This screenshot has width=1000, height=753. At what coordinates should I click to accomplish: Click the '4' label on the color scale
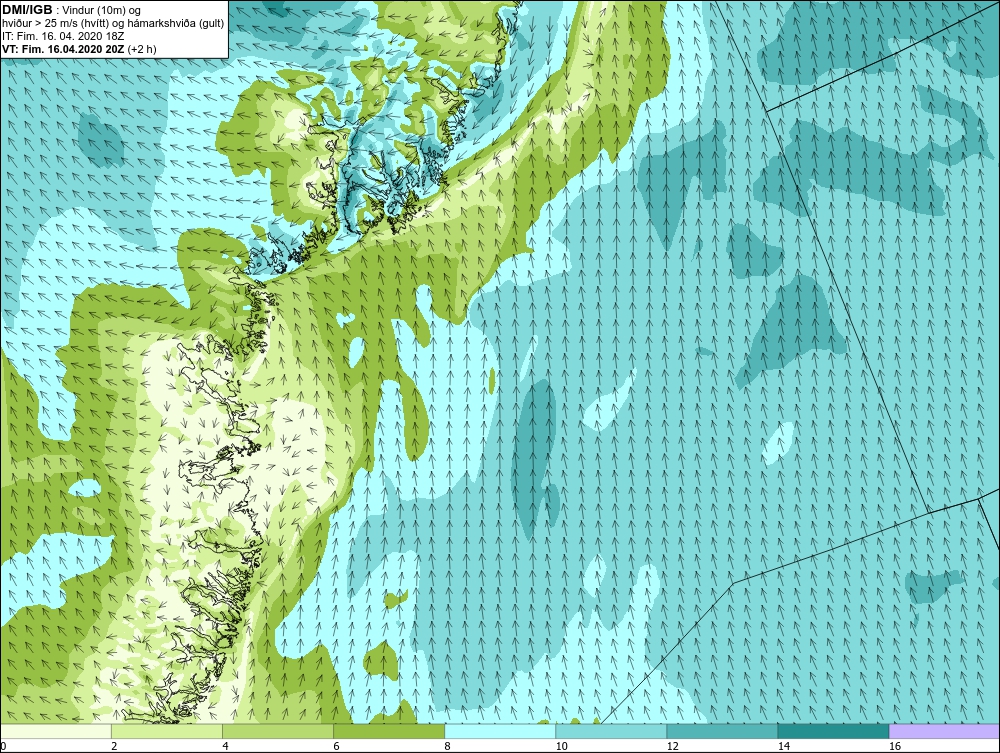click(225, 746)
